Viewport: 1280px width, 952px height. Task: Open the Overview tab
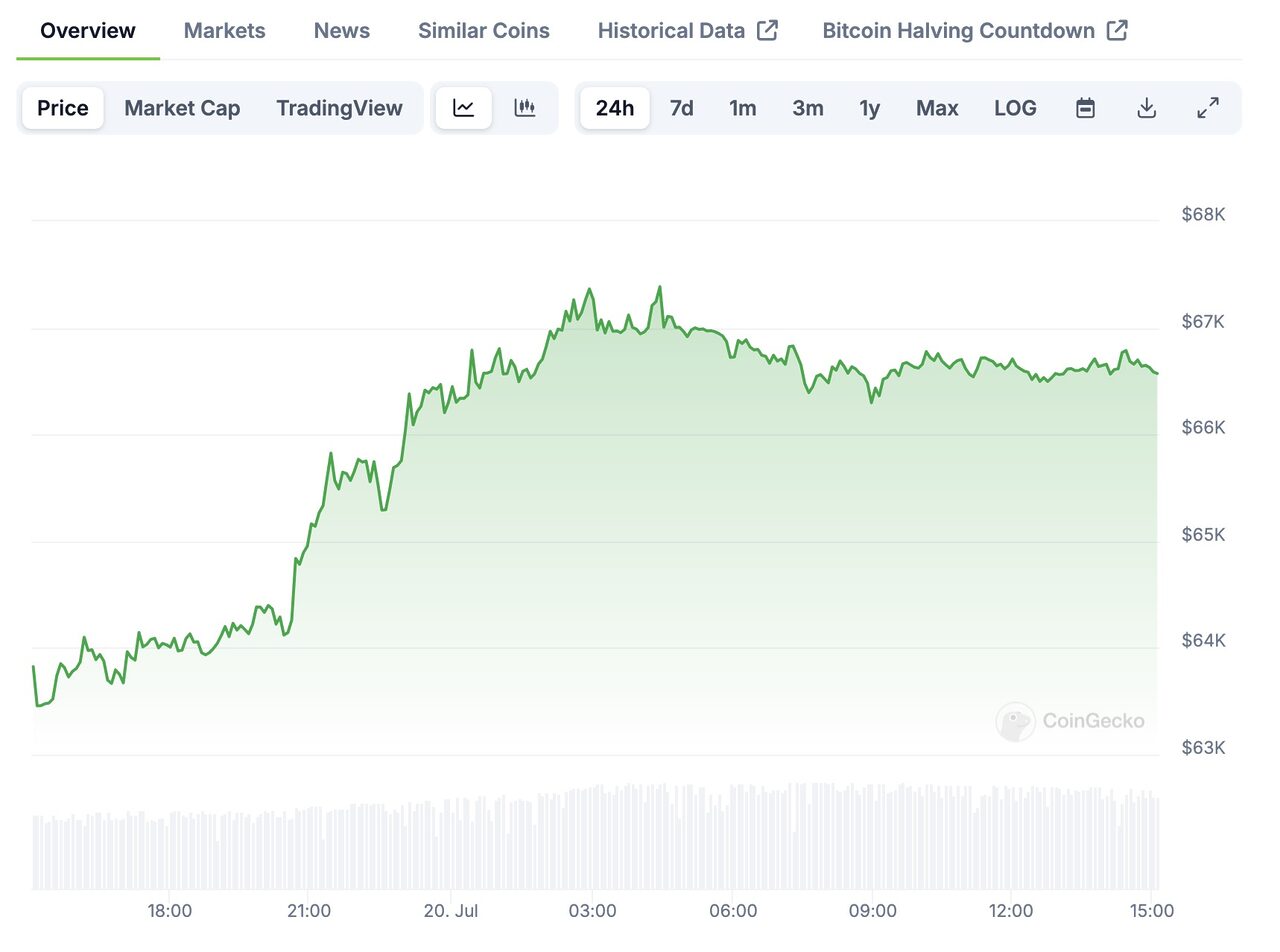(x=88, y=31)
